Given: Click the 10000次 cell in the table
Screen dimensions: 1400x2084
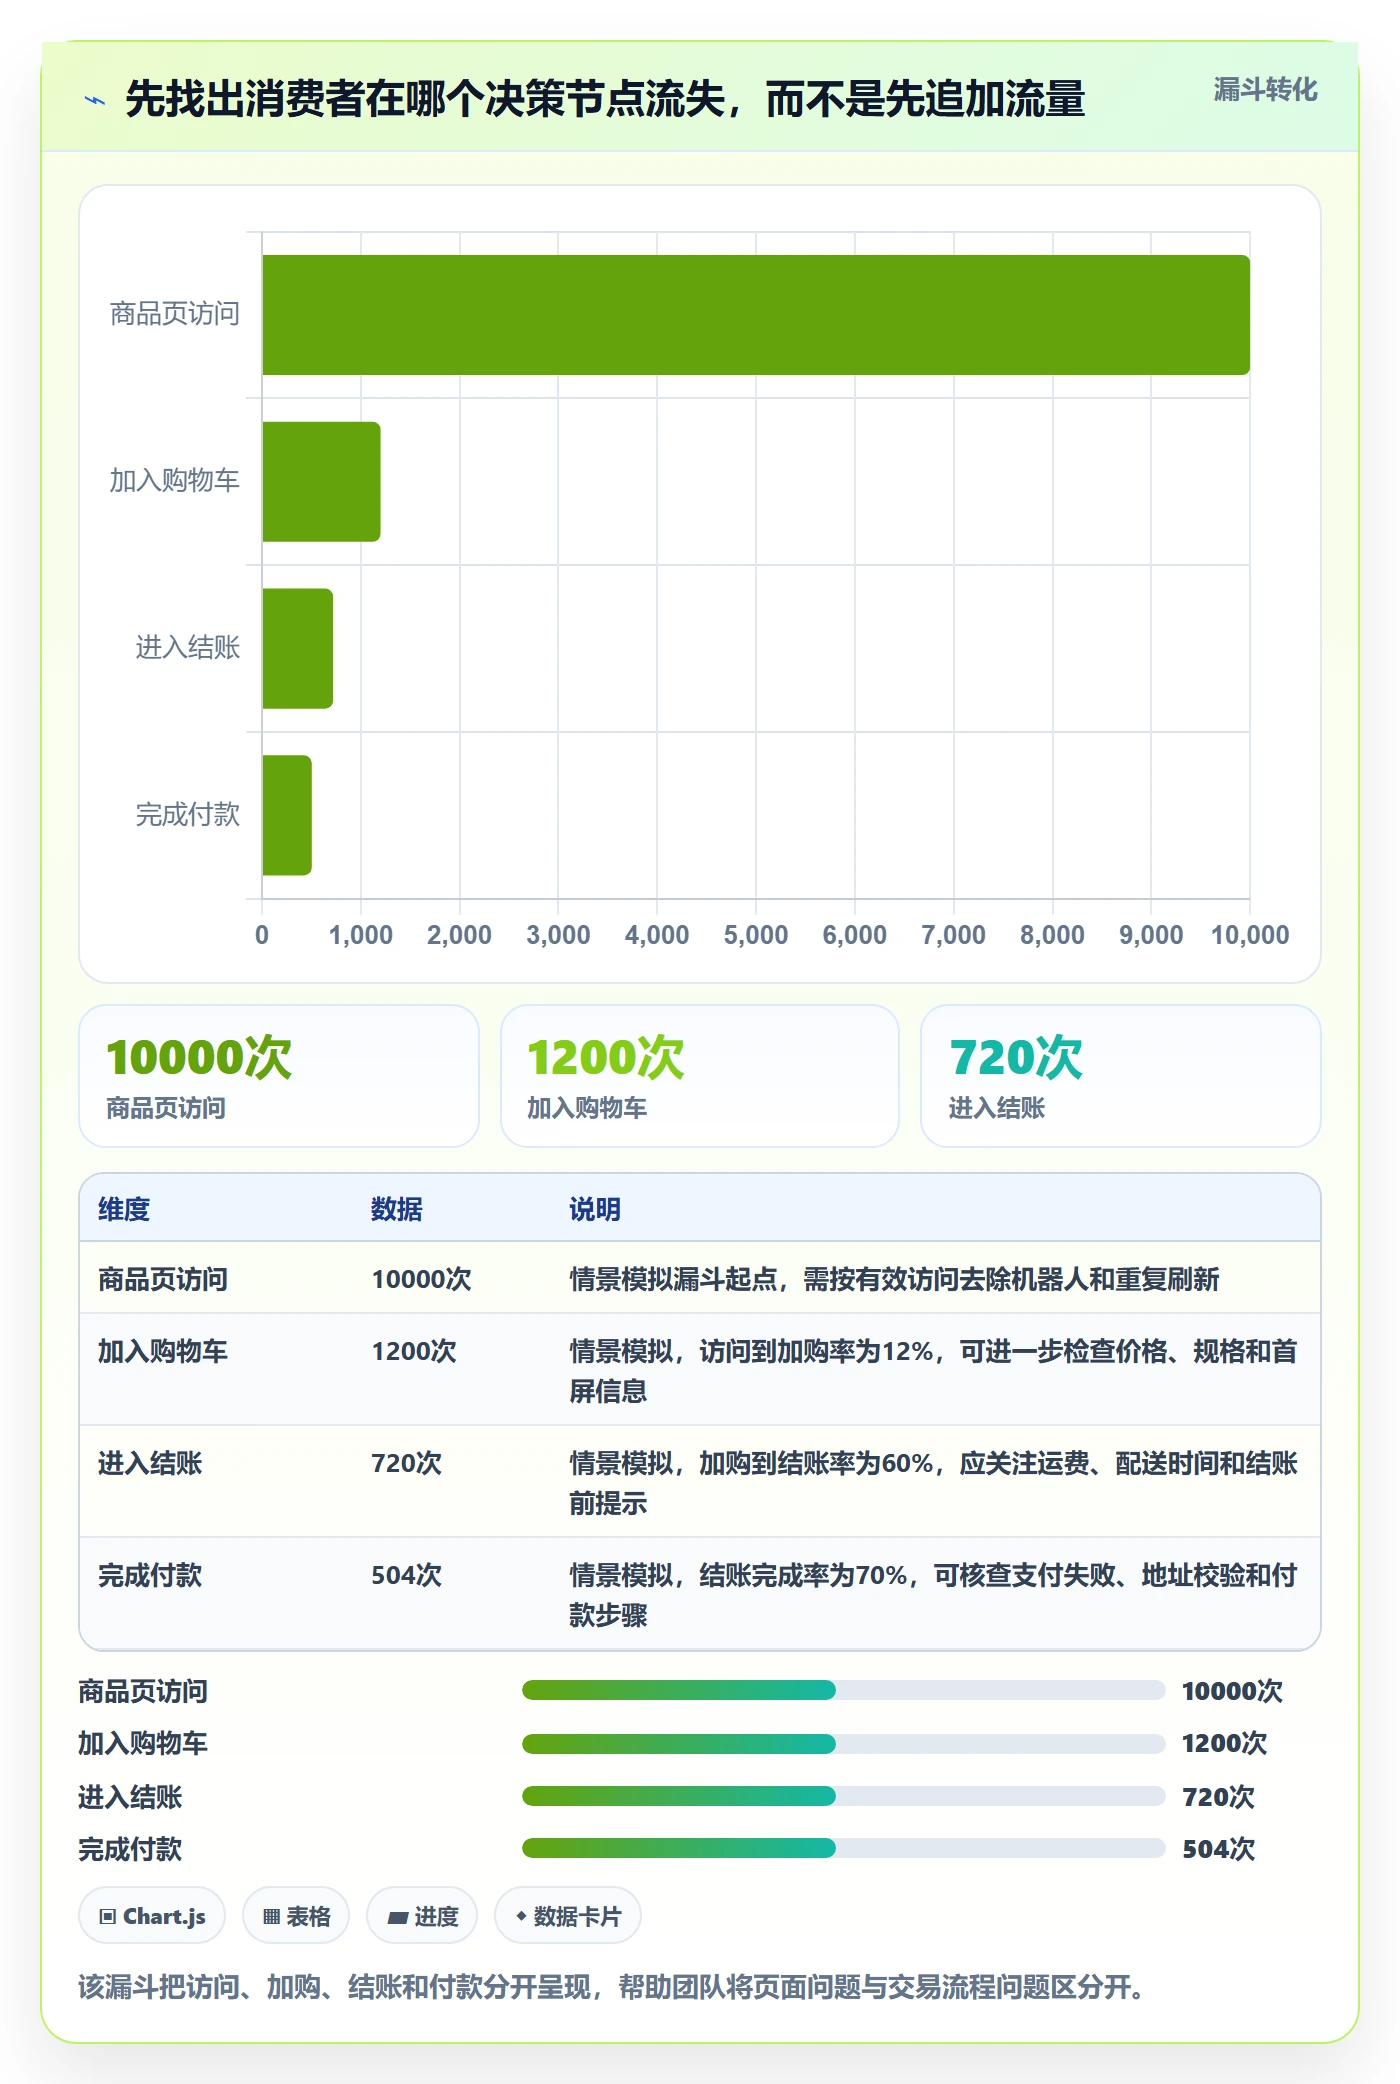Looking at the screenshot, I should (421, 1279).
